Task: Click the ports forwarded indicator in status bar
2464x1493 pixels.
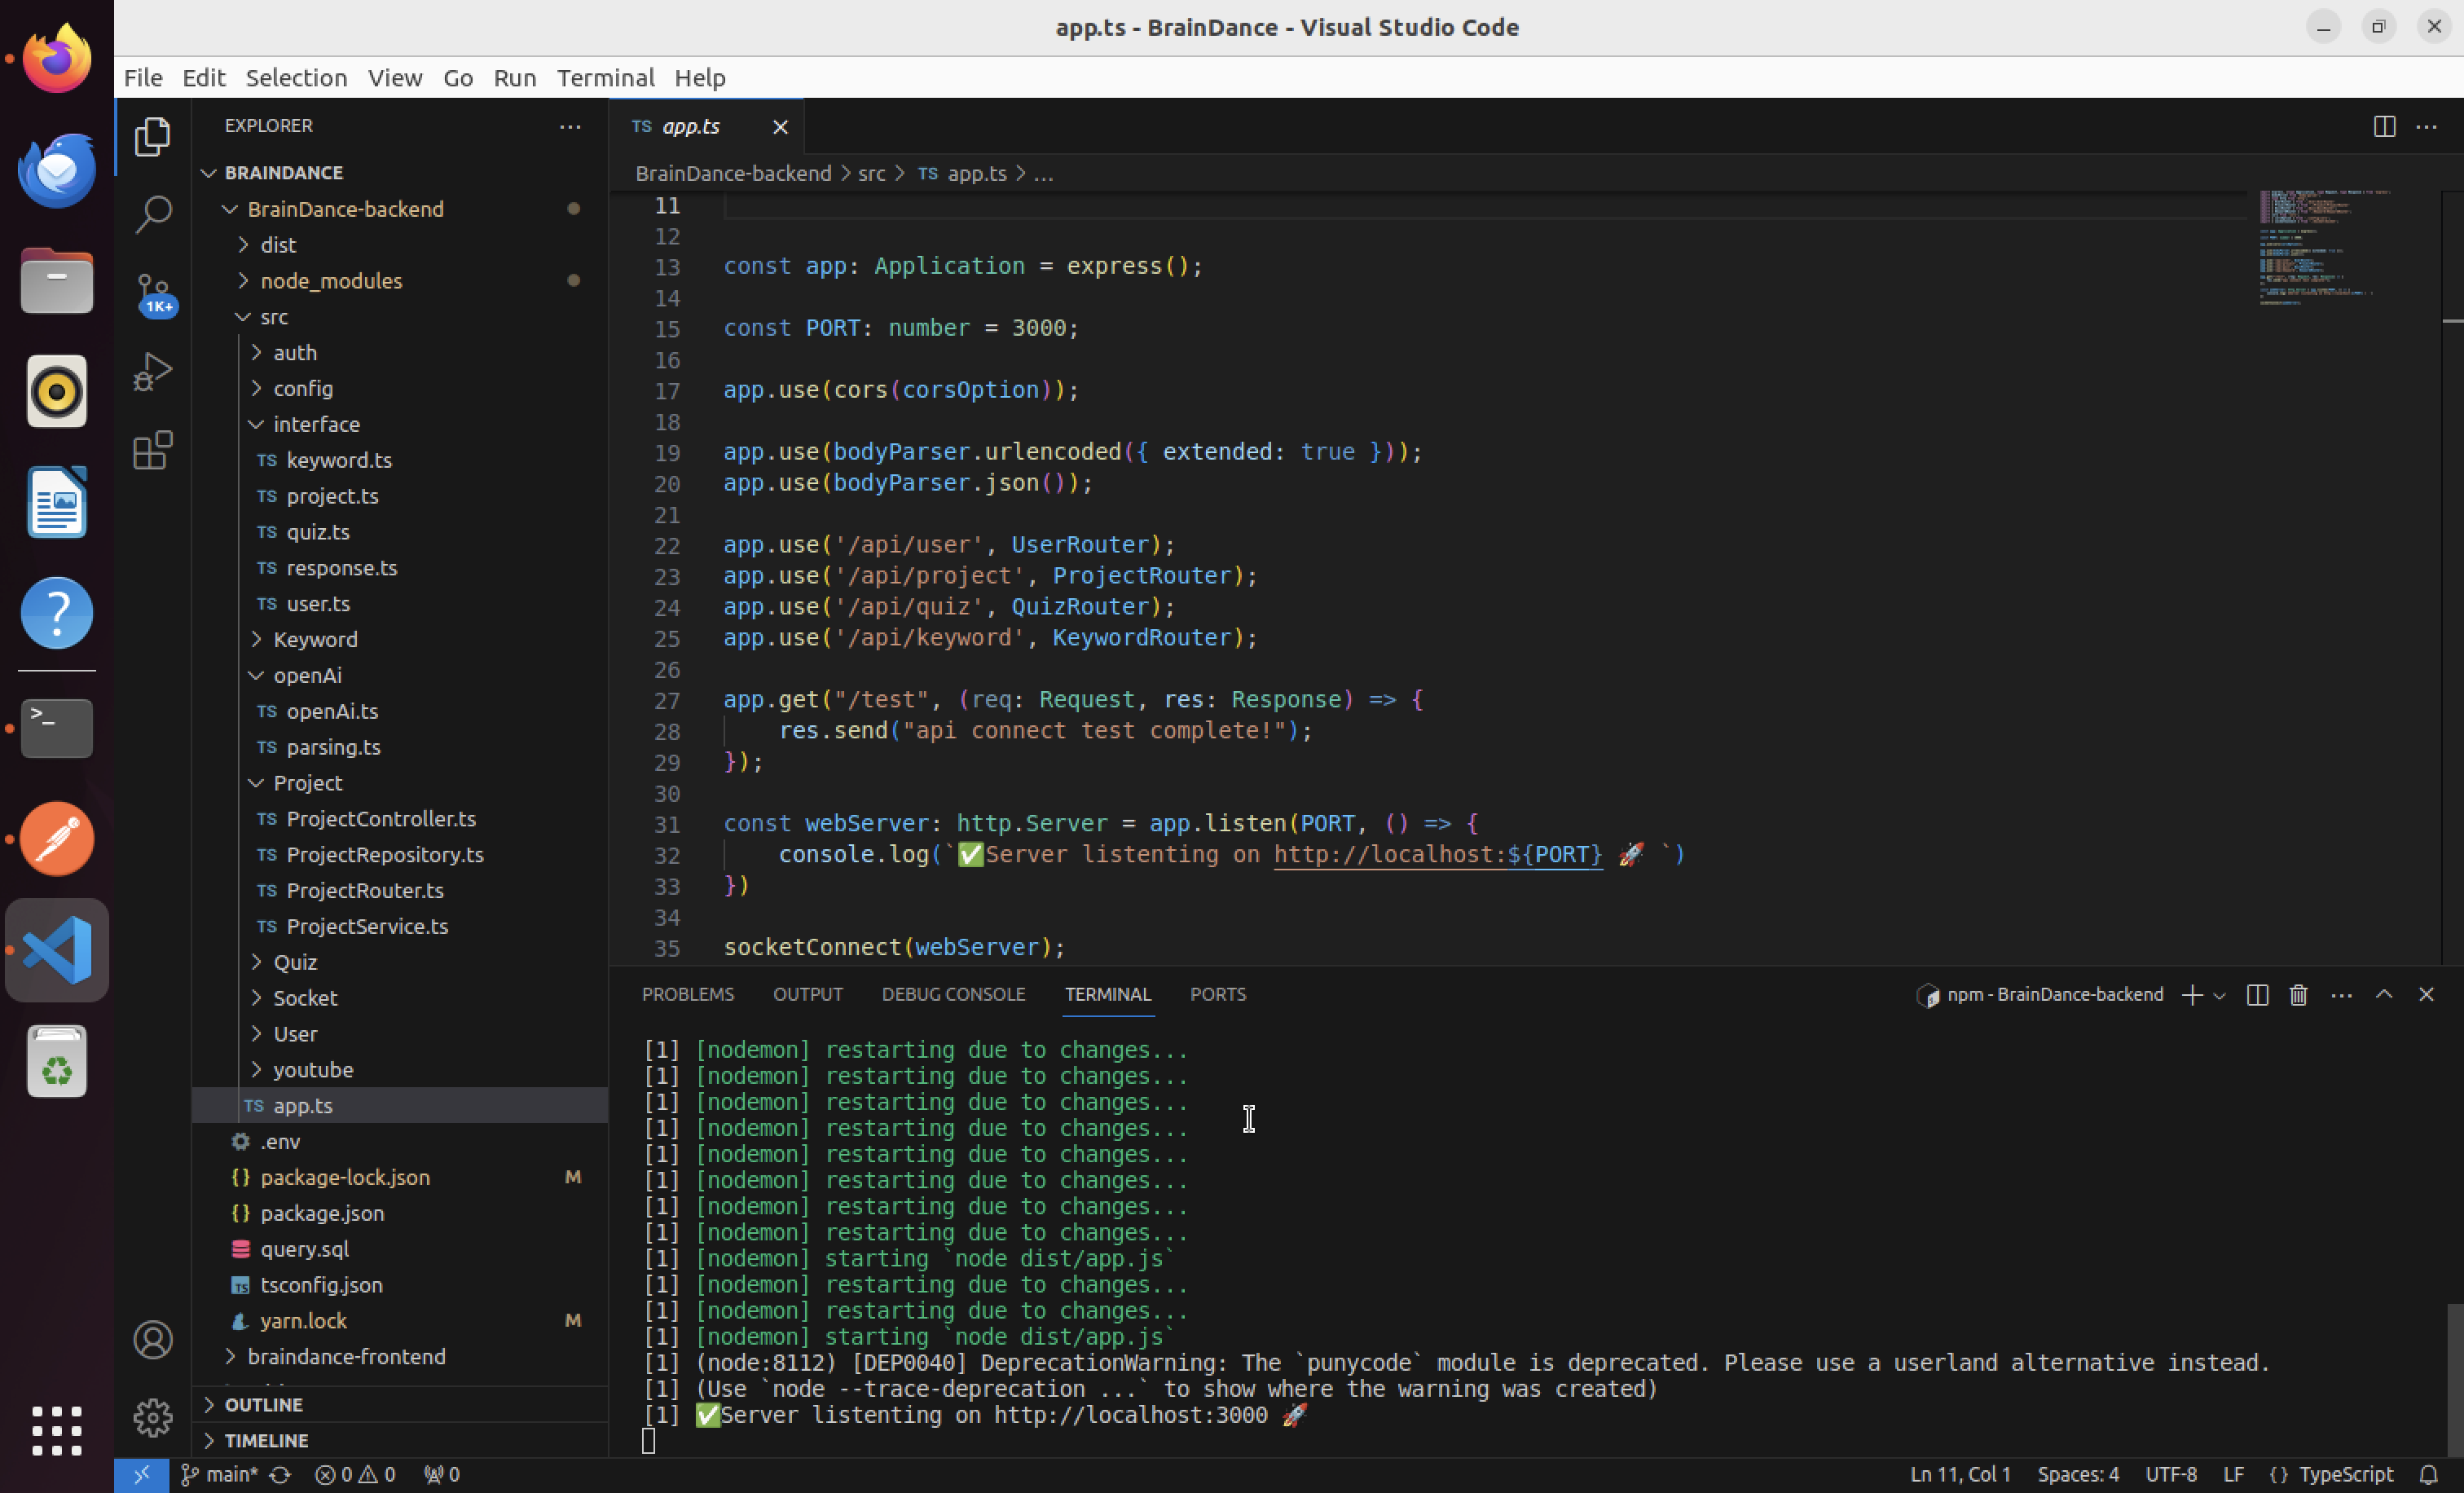Action: [x=441, y=1474]
